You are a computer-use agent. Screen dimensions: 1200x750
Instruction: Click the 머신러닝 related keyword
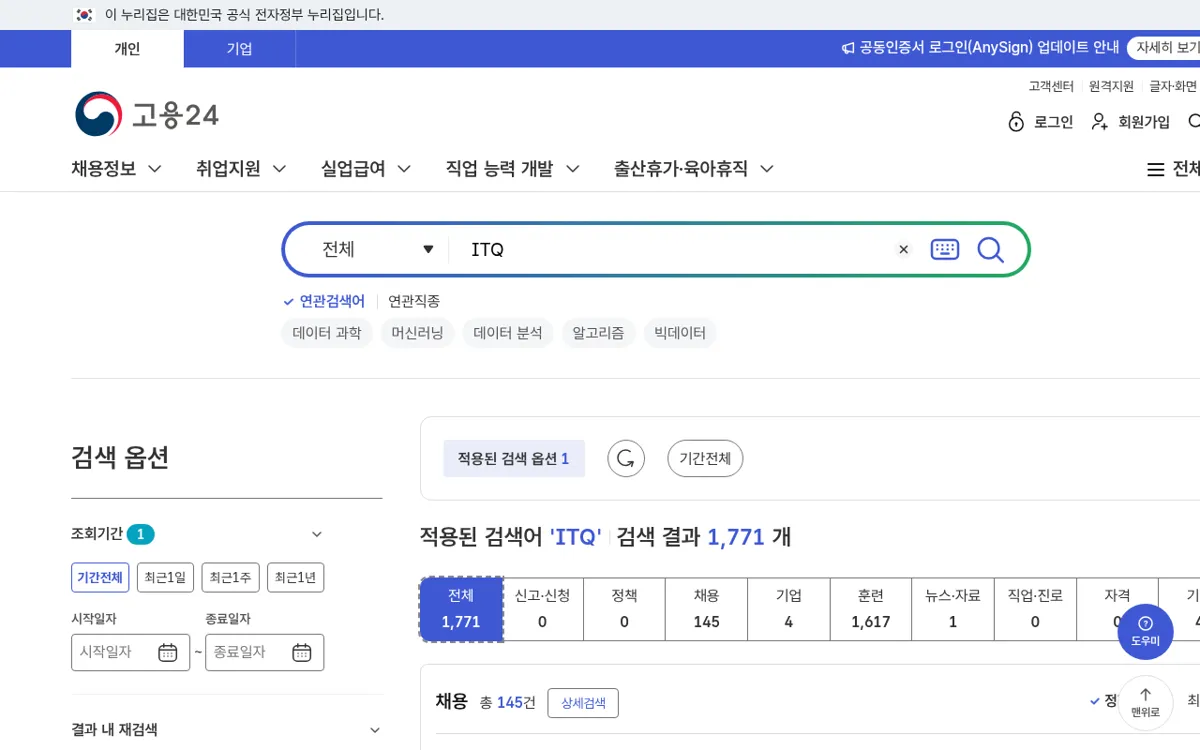418,333
